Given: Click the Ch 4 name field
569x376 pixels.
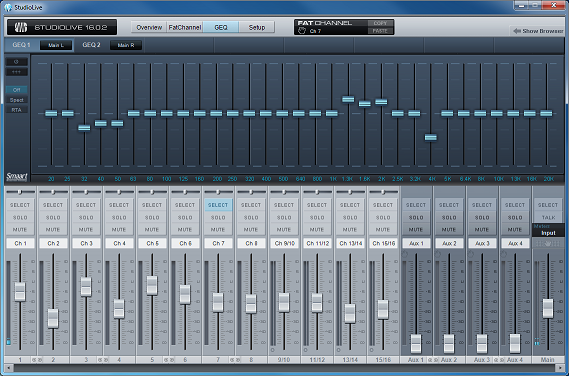Looking at the screenshot, I should [119, 243].
